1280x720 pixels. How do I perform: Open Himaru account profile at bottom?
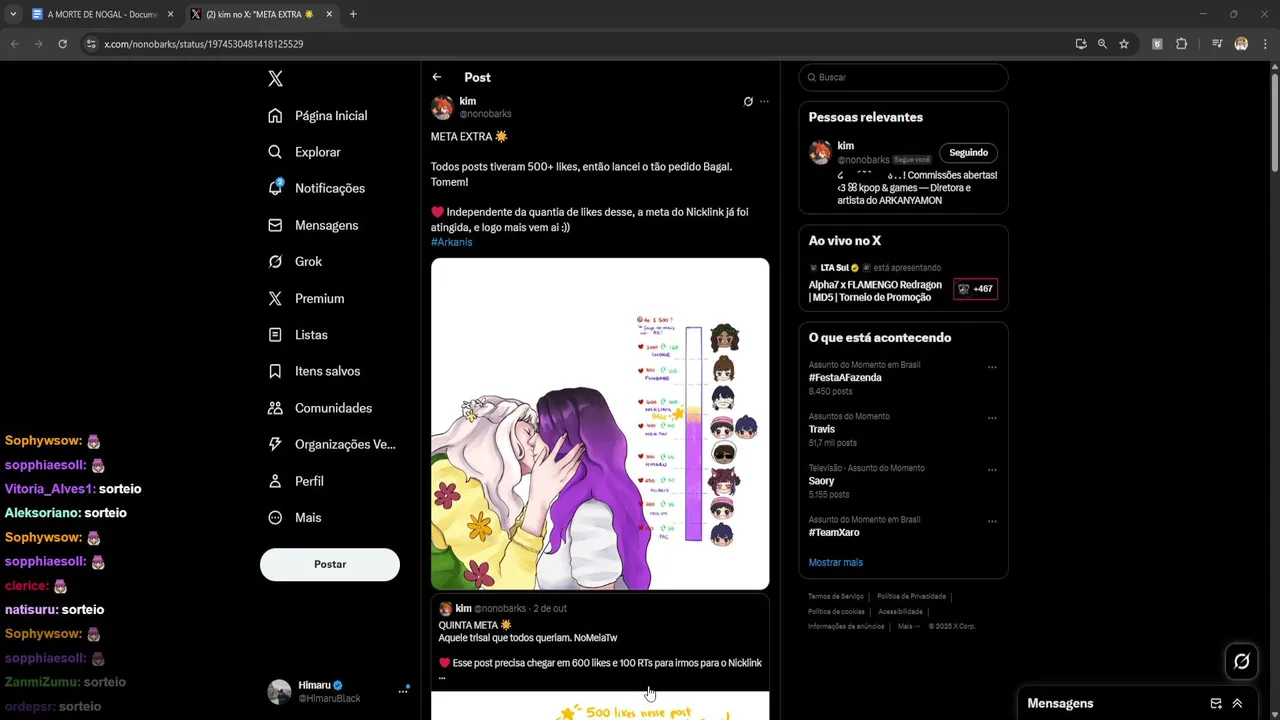pyautogui.click(x=330, y=691)
